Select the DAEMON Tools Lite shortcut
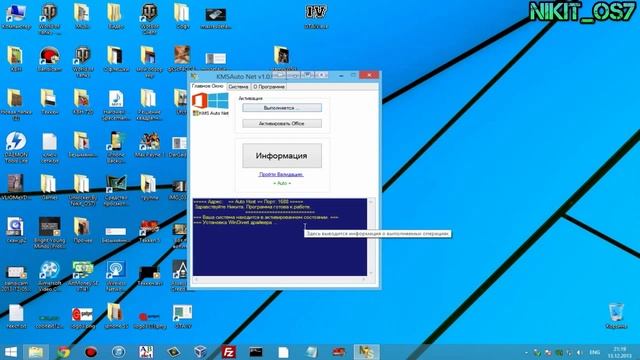This screenshot has height=360, width=640. tap(16, 147)
